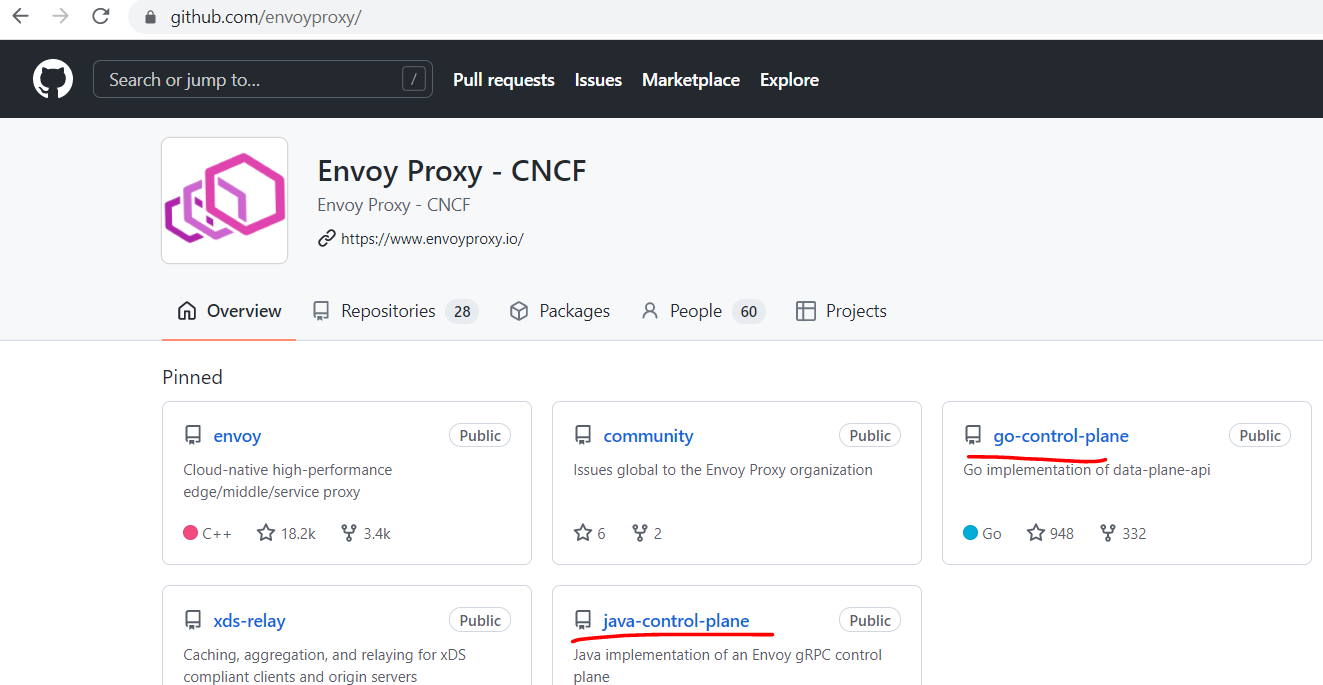Open Issues in top navigation
Screen dimensions: 1323x685
click(598, 80)
